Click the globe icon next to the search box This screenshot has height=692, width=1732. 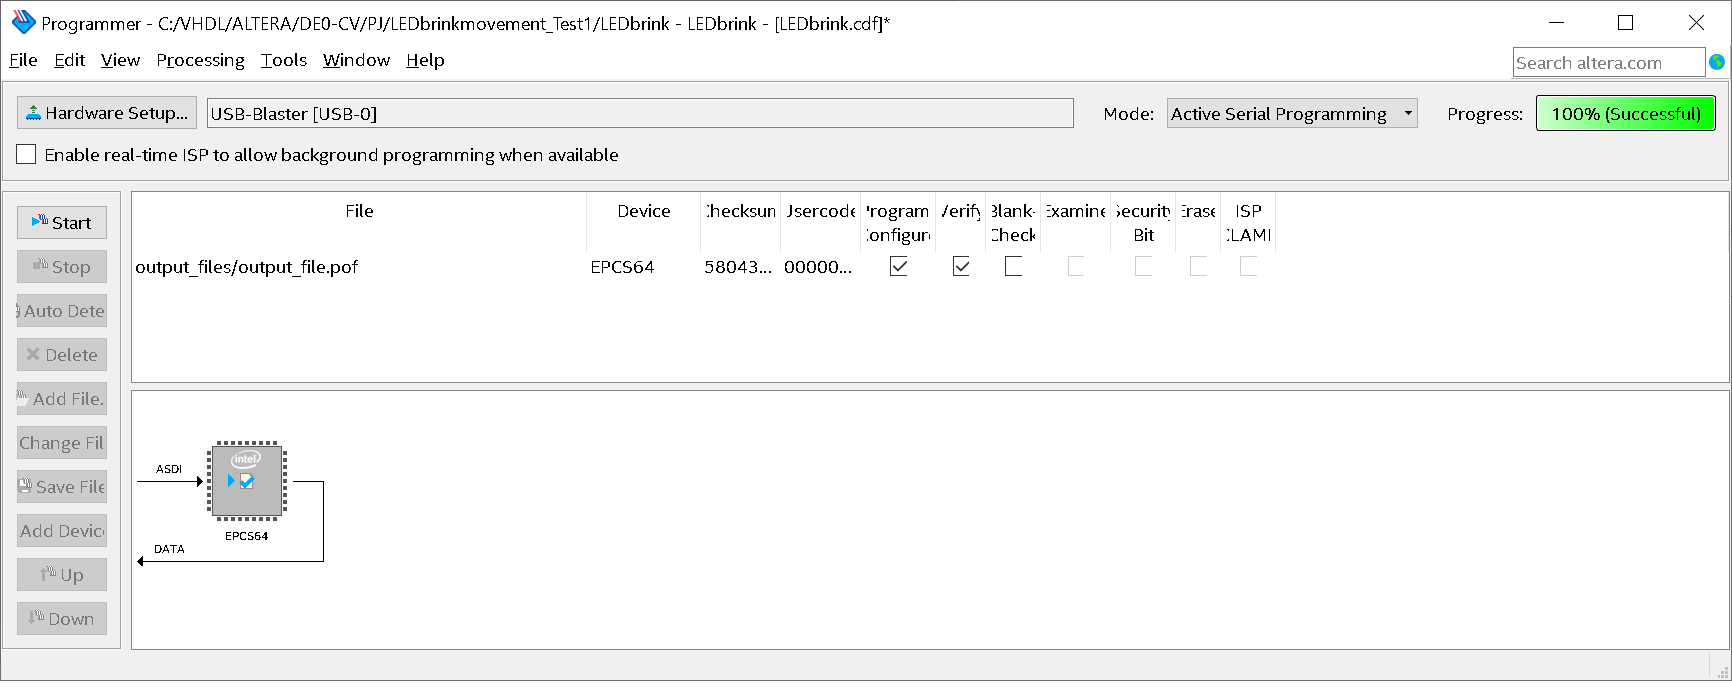(1717, 62)
